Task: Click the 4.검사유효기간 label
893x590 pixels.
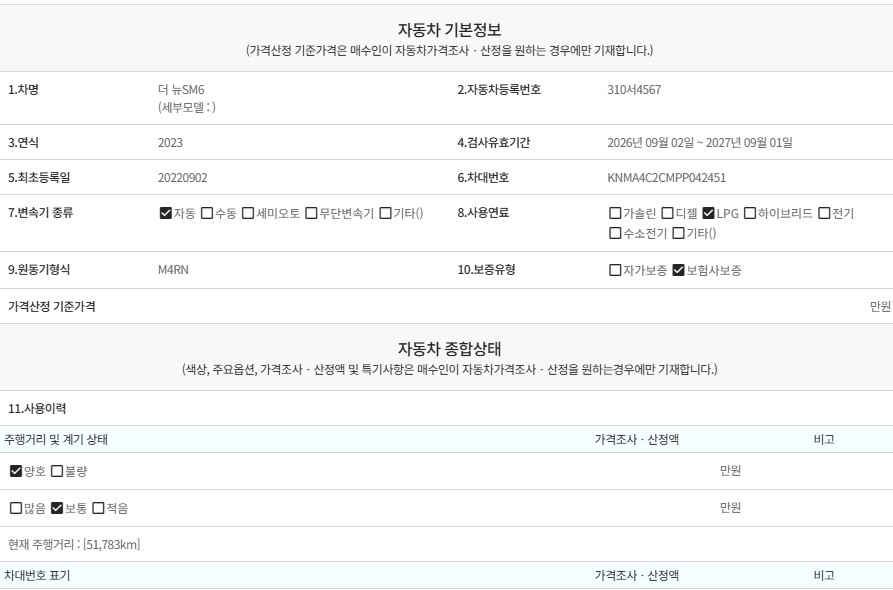Action: pyautogui.click(x=494, y=142)
